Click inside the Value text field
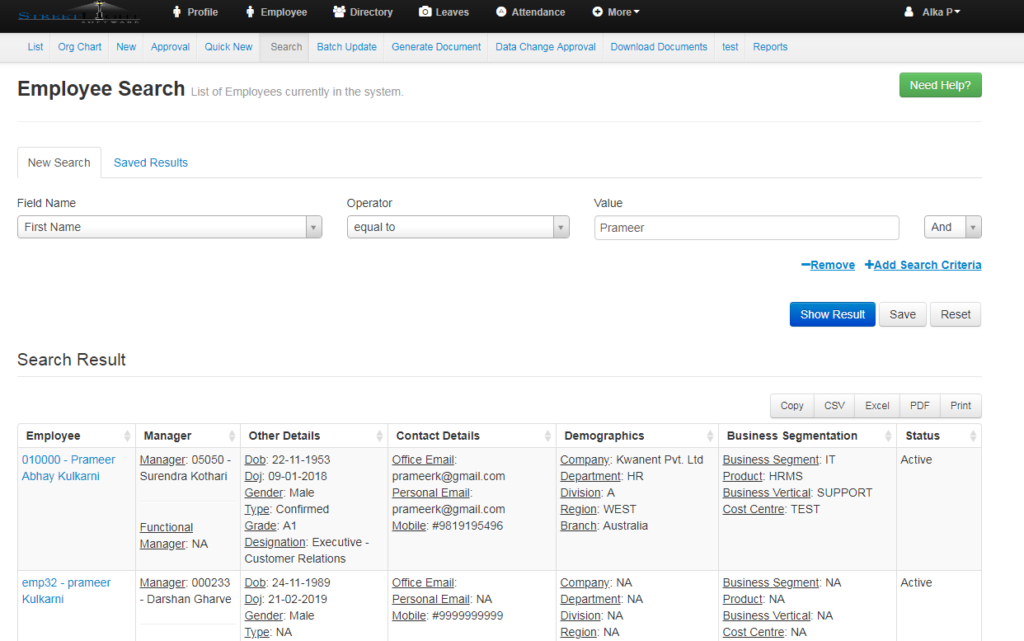Image resolution: width=1024 pixels, height=641 pixels. coord(745,227)
